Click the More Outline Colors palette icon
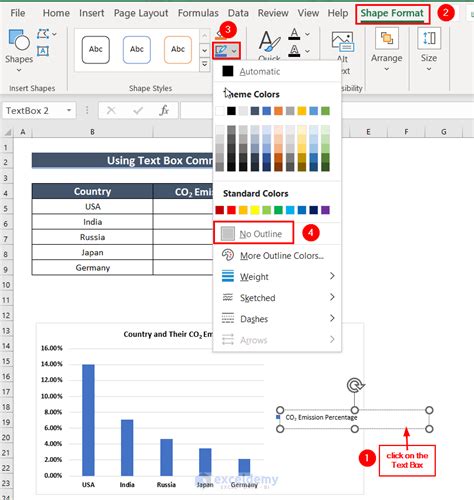The height and width of the screenshot is (500, 474). click(228, 255)
